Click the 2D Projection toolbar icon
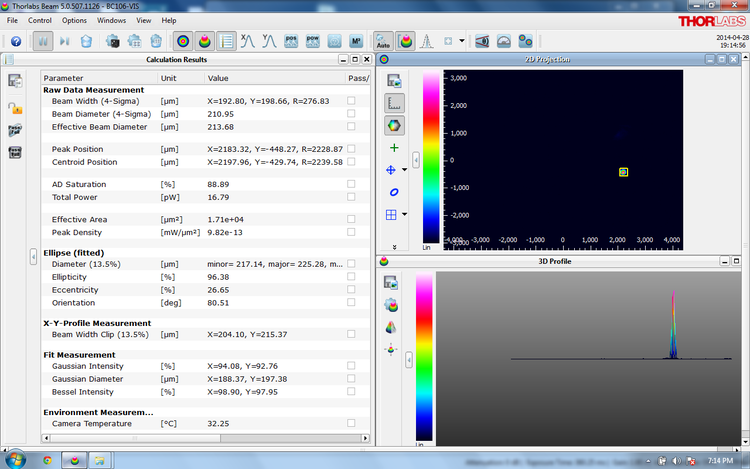Viewport: 750px width, 469px height. click(182, 41)
